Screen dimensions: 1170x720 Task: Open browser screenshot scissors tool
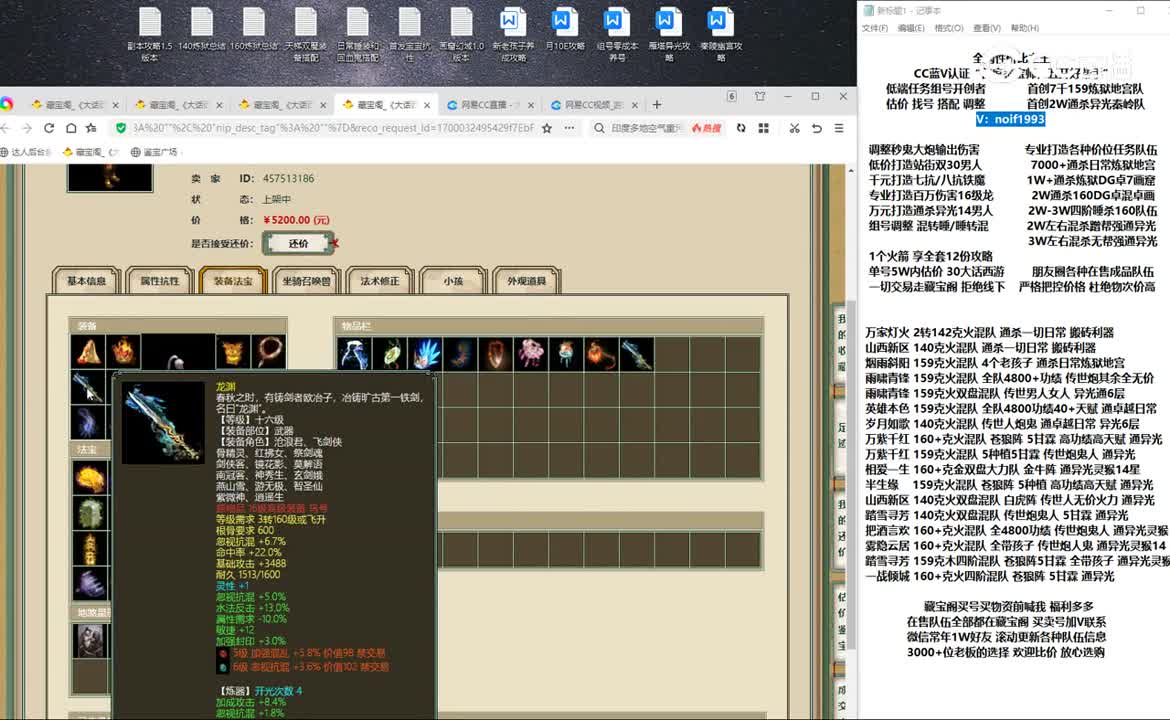pos(795,128)
